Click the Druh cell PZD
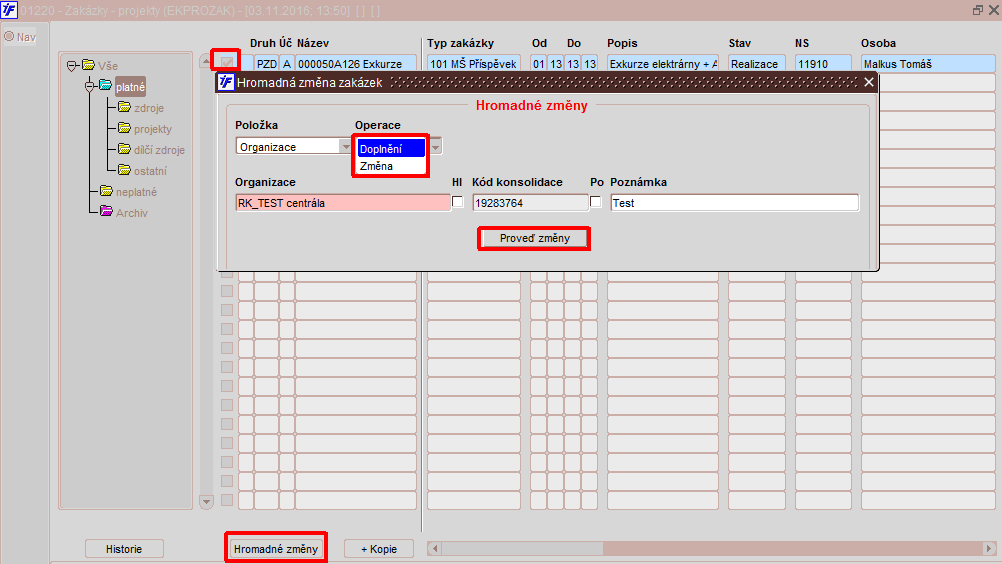This screenshot has height=564, width=1002. pos(266,64)
